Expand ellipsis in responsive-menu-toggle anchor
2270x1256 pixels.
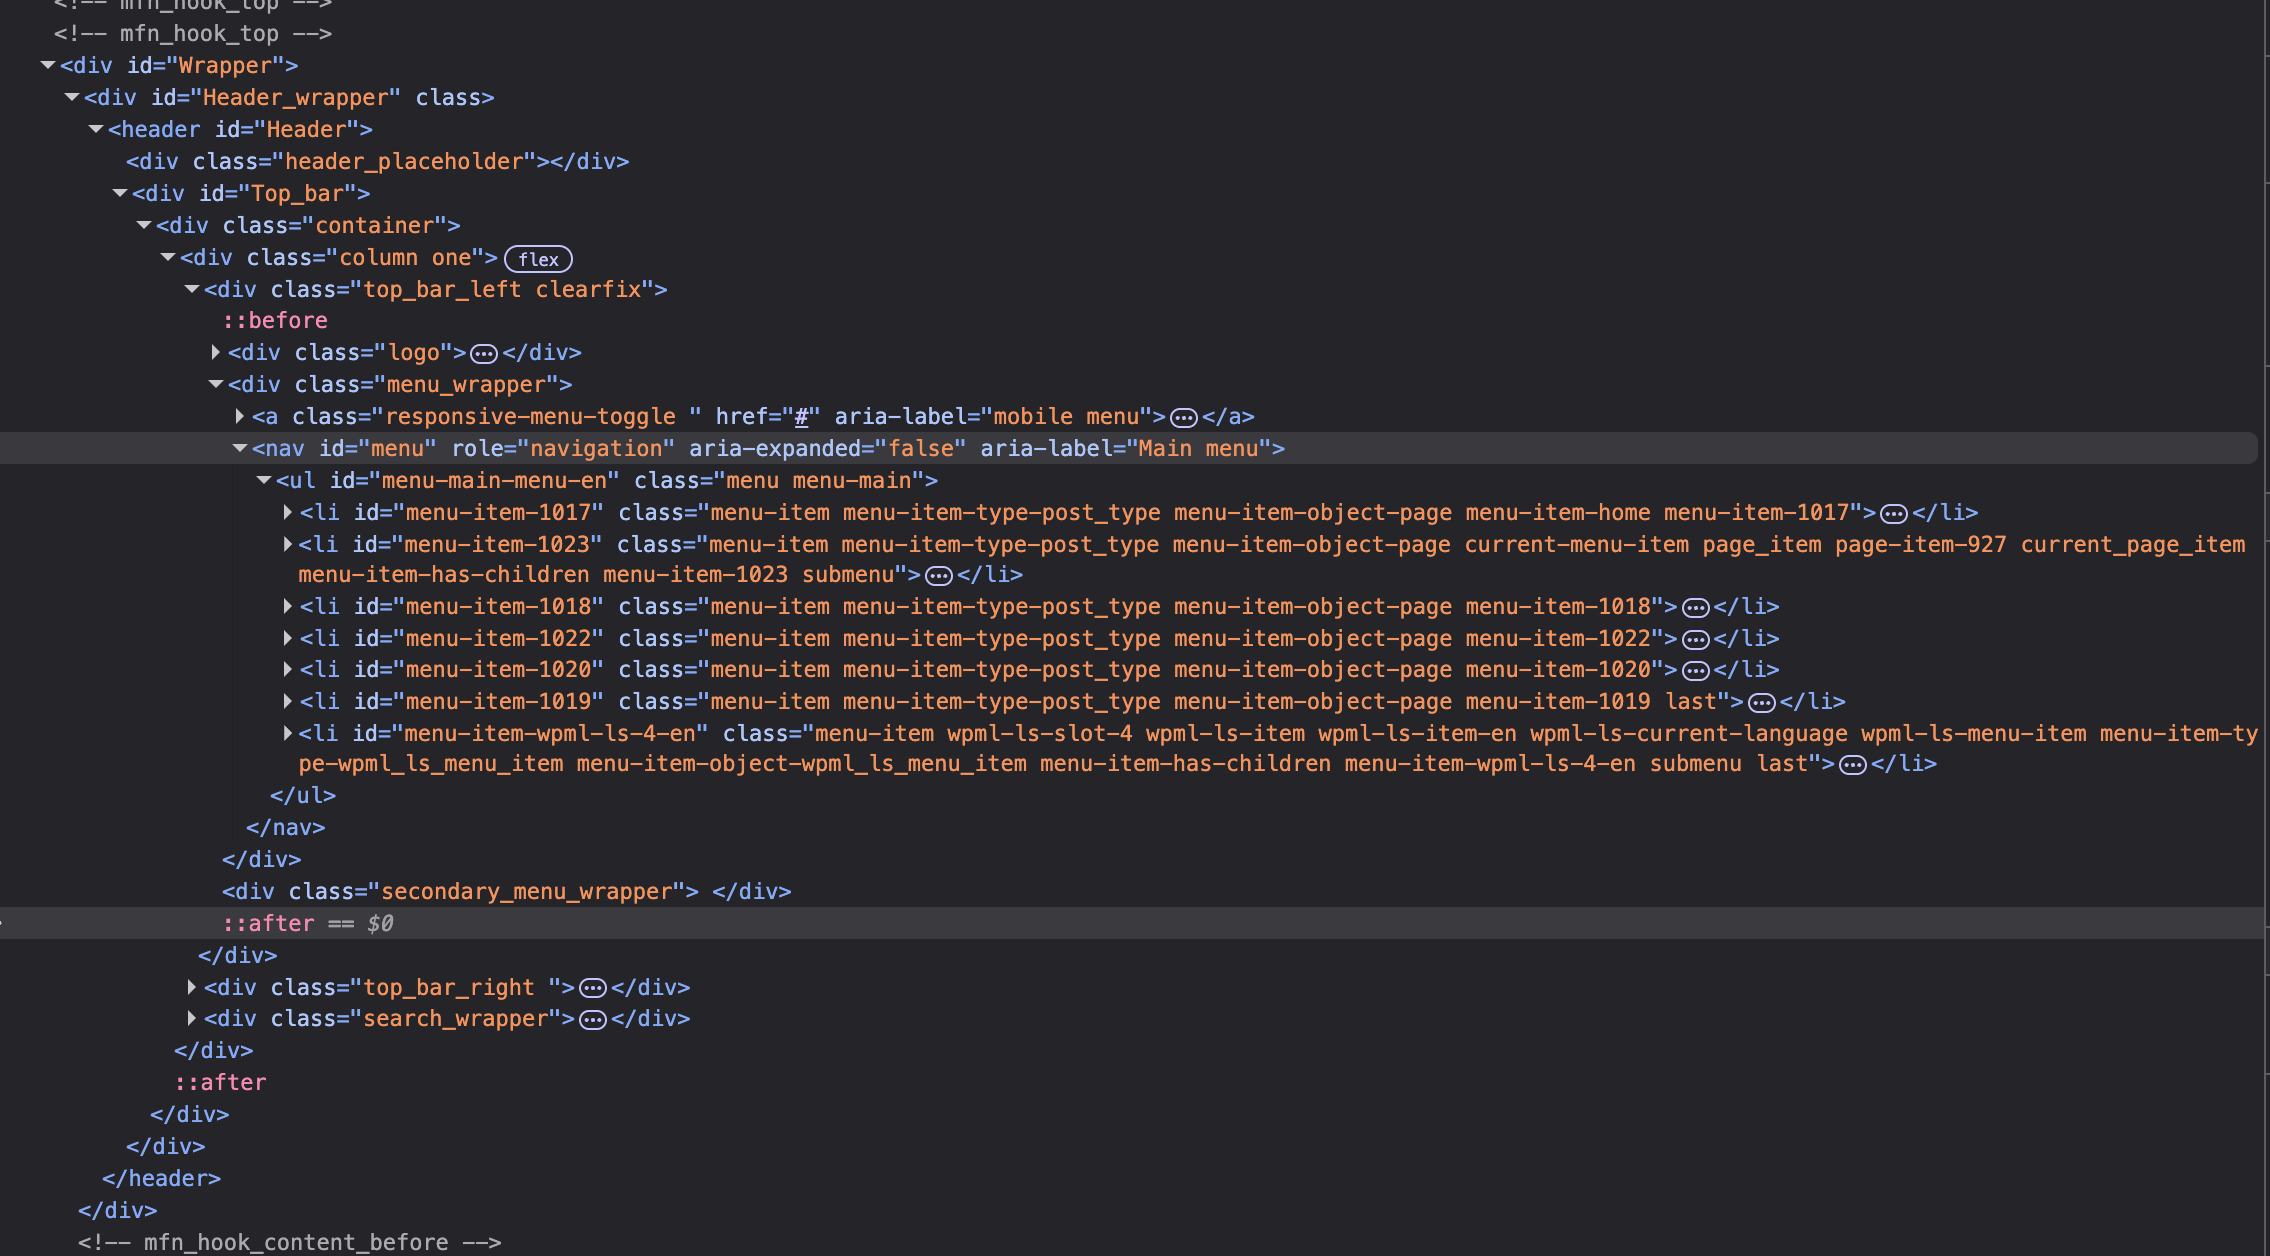(1184, 418)
